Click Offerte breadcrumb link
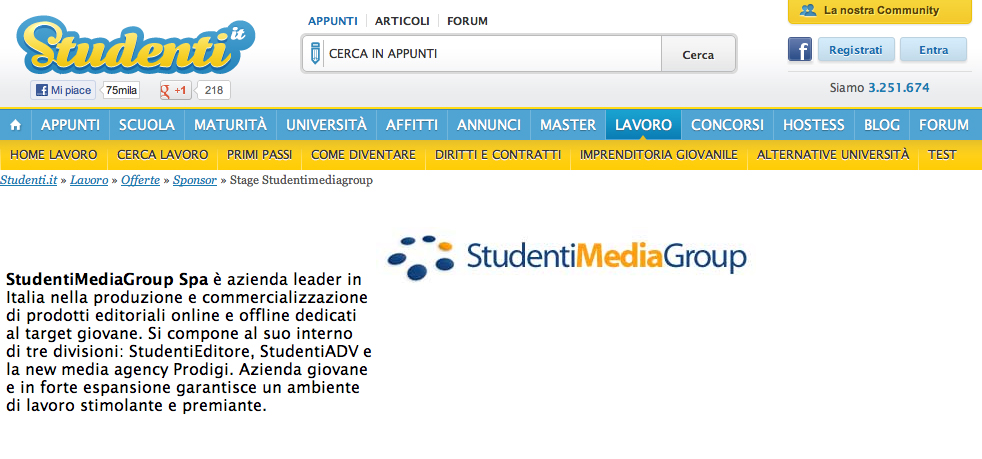The height and width of the screenshot is (459, 982). 140,180
